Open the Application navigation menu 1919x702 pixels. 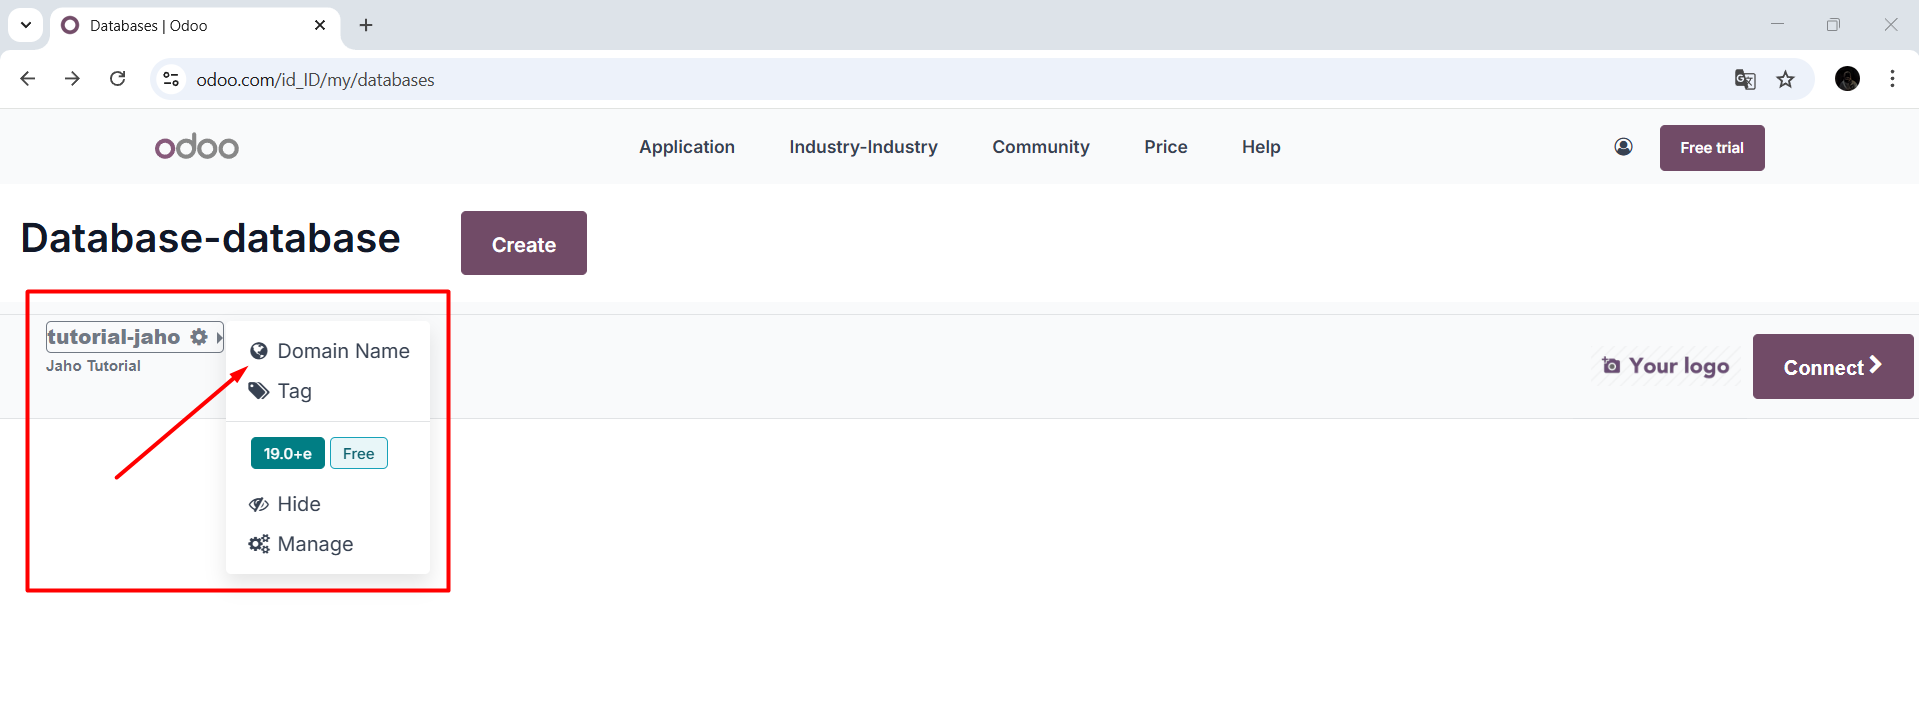coord(686,147)
